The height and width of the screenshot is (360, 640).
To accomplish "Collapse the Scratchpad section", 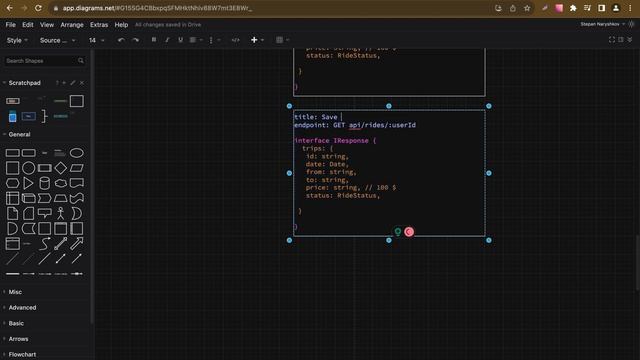I will [x=24, y=83].
